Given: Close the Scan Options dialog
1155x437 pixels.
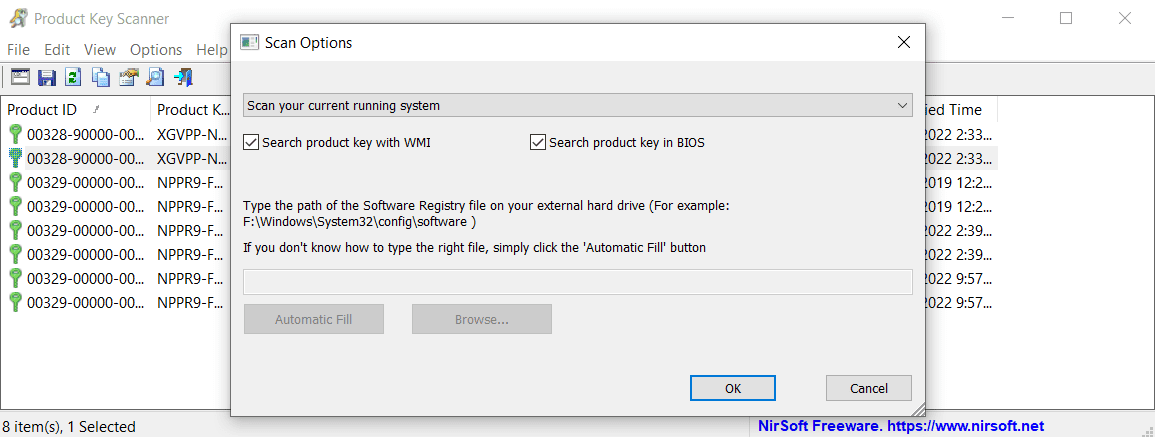Looking at the screenshot, I should coord(903,43).
